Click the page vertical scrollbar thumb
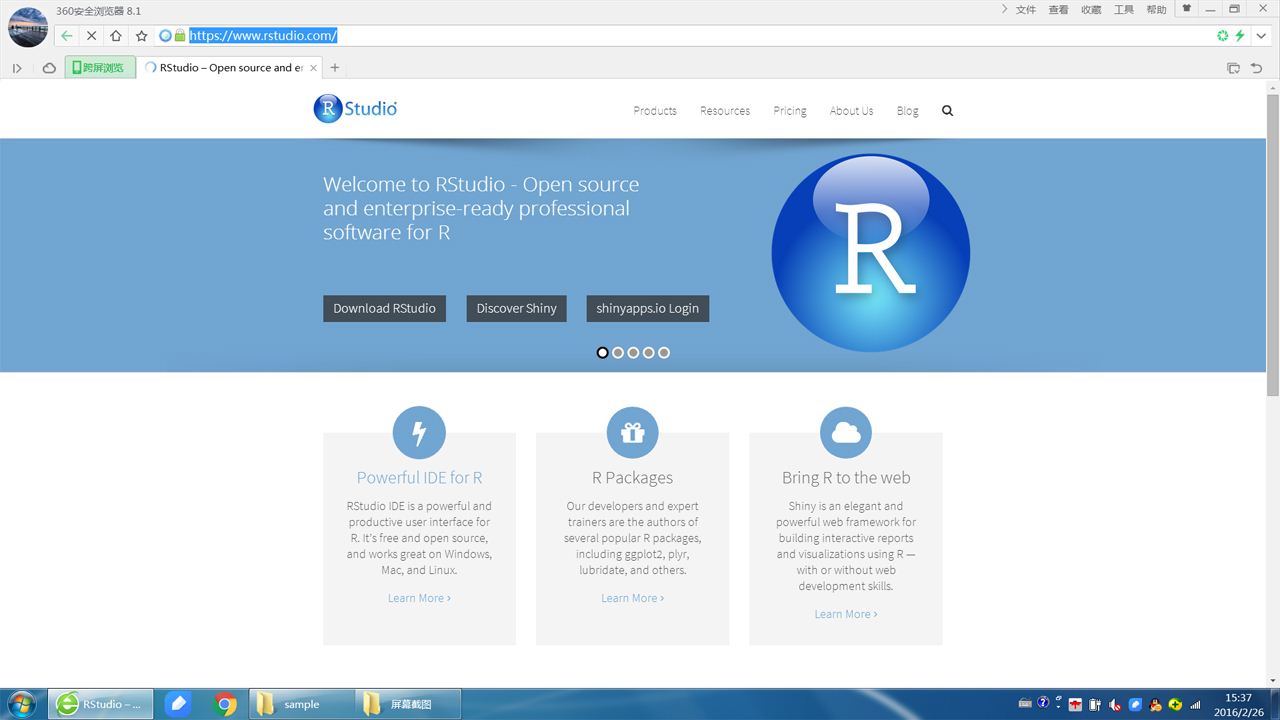 tap(1273, 245)
